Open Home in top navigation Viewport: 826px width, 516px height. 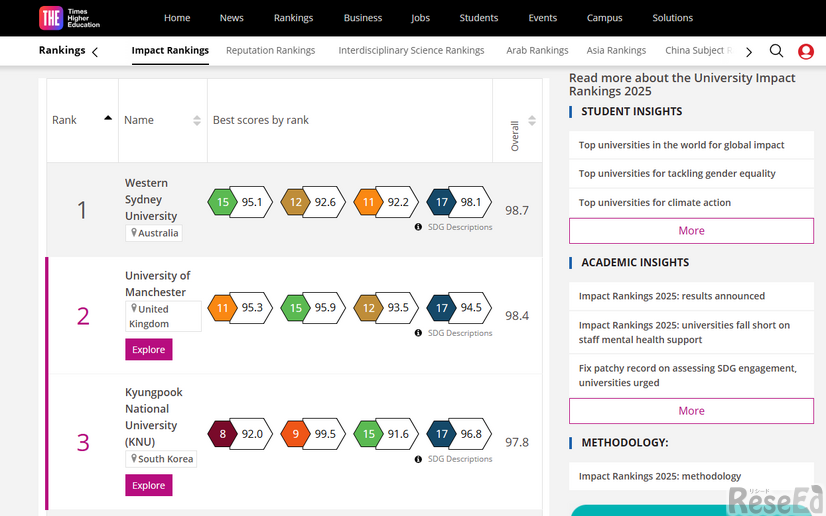(177, 18)
